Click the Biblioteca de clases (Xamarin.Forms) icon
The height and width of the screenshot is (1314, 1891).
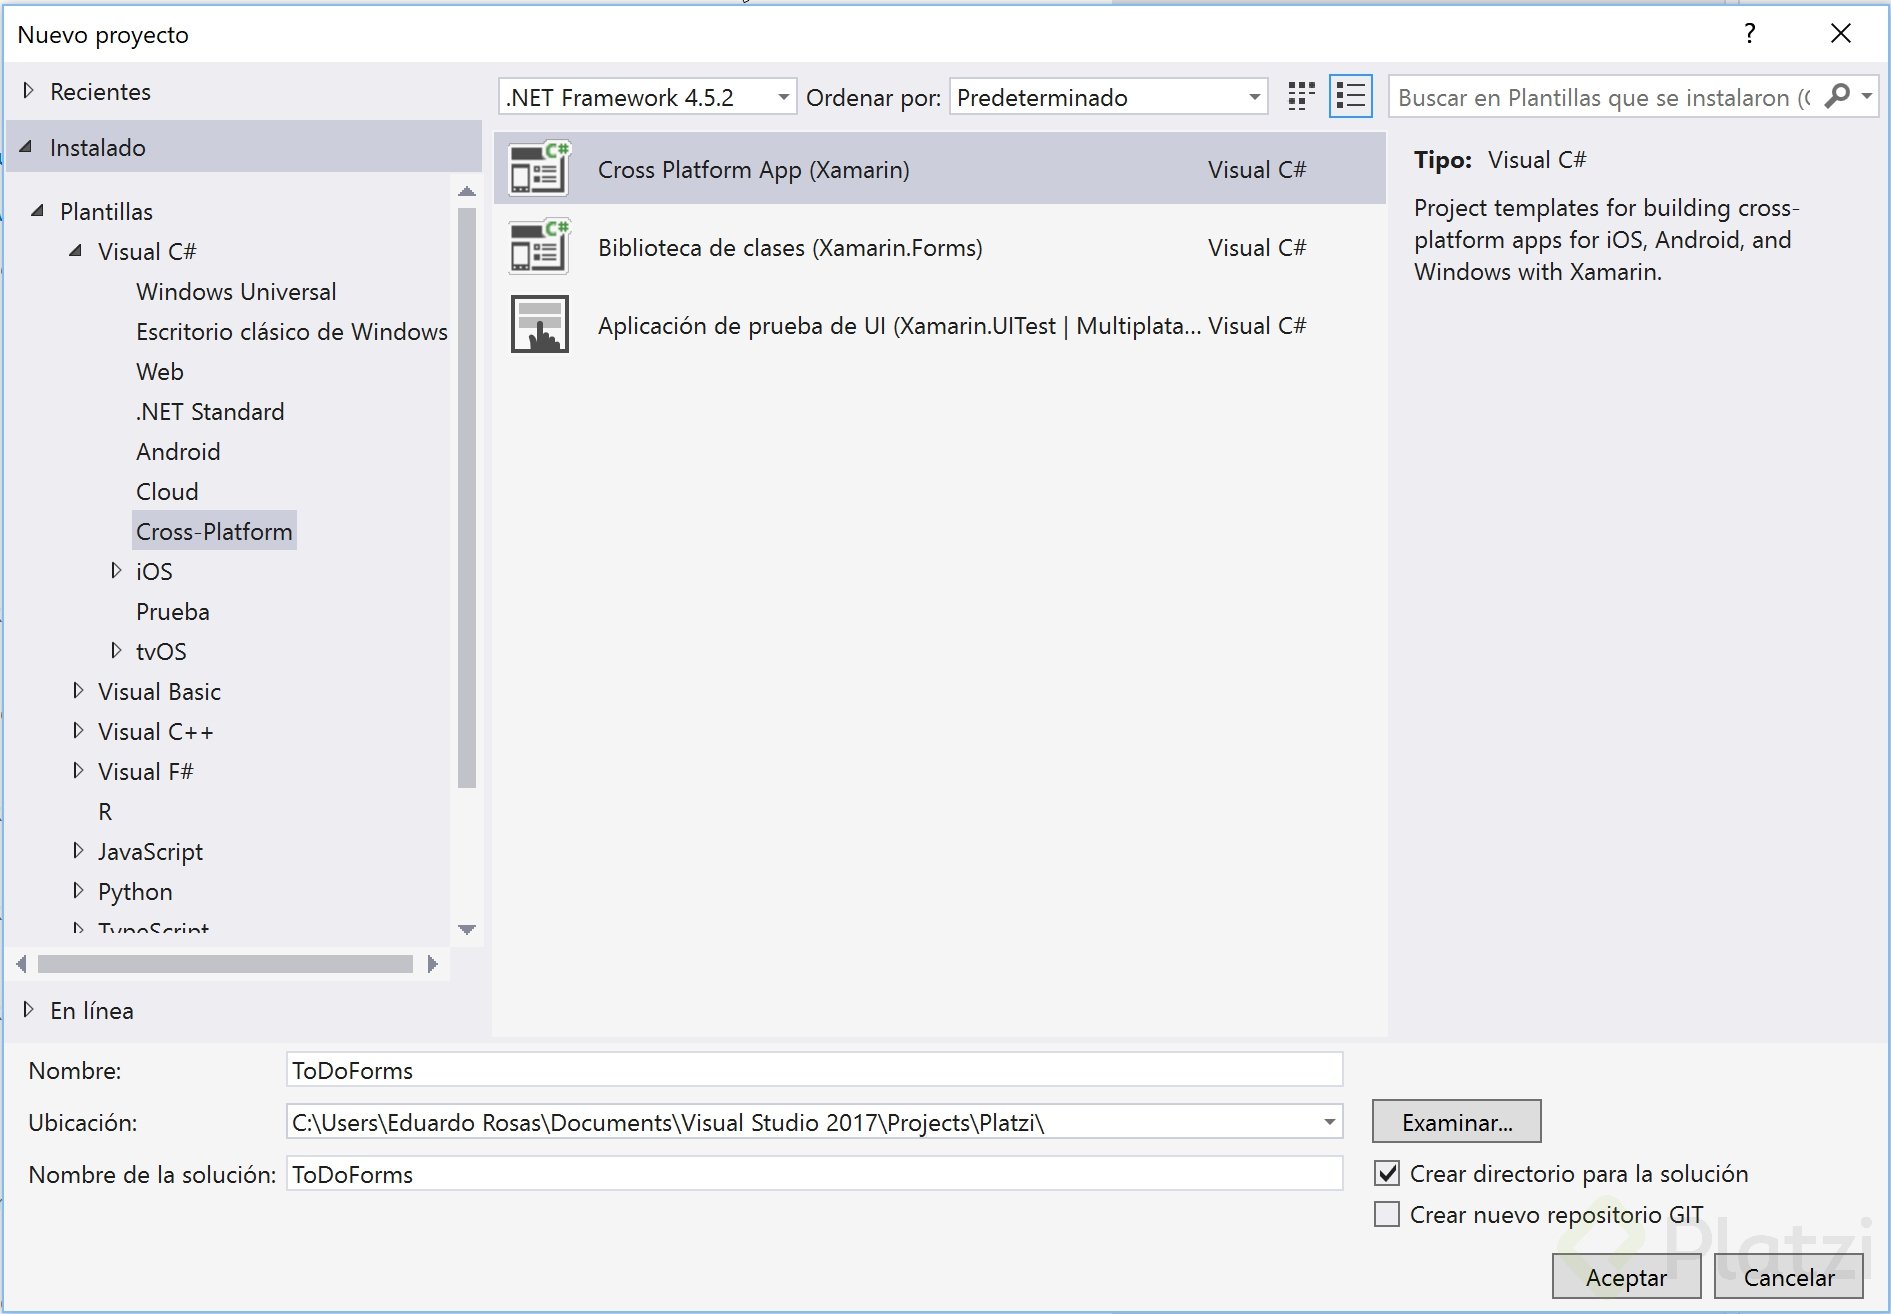(x=538, y=246)
